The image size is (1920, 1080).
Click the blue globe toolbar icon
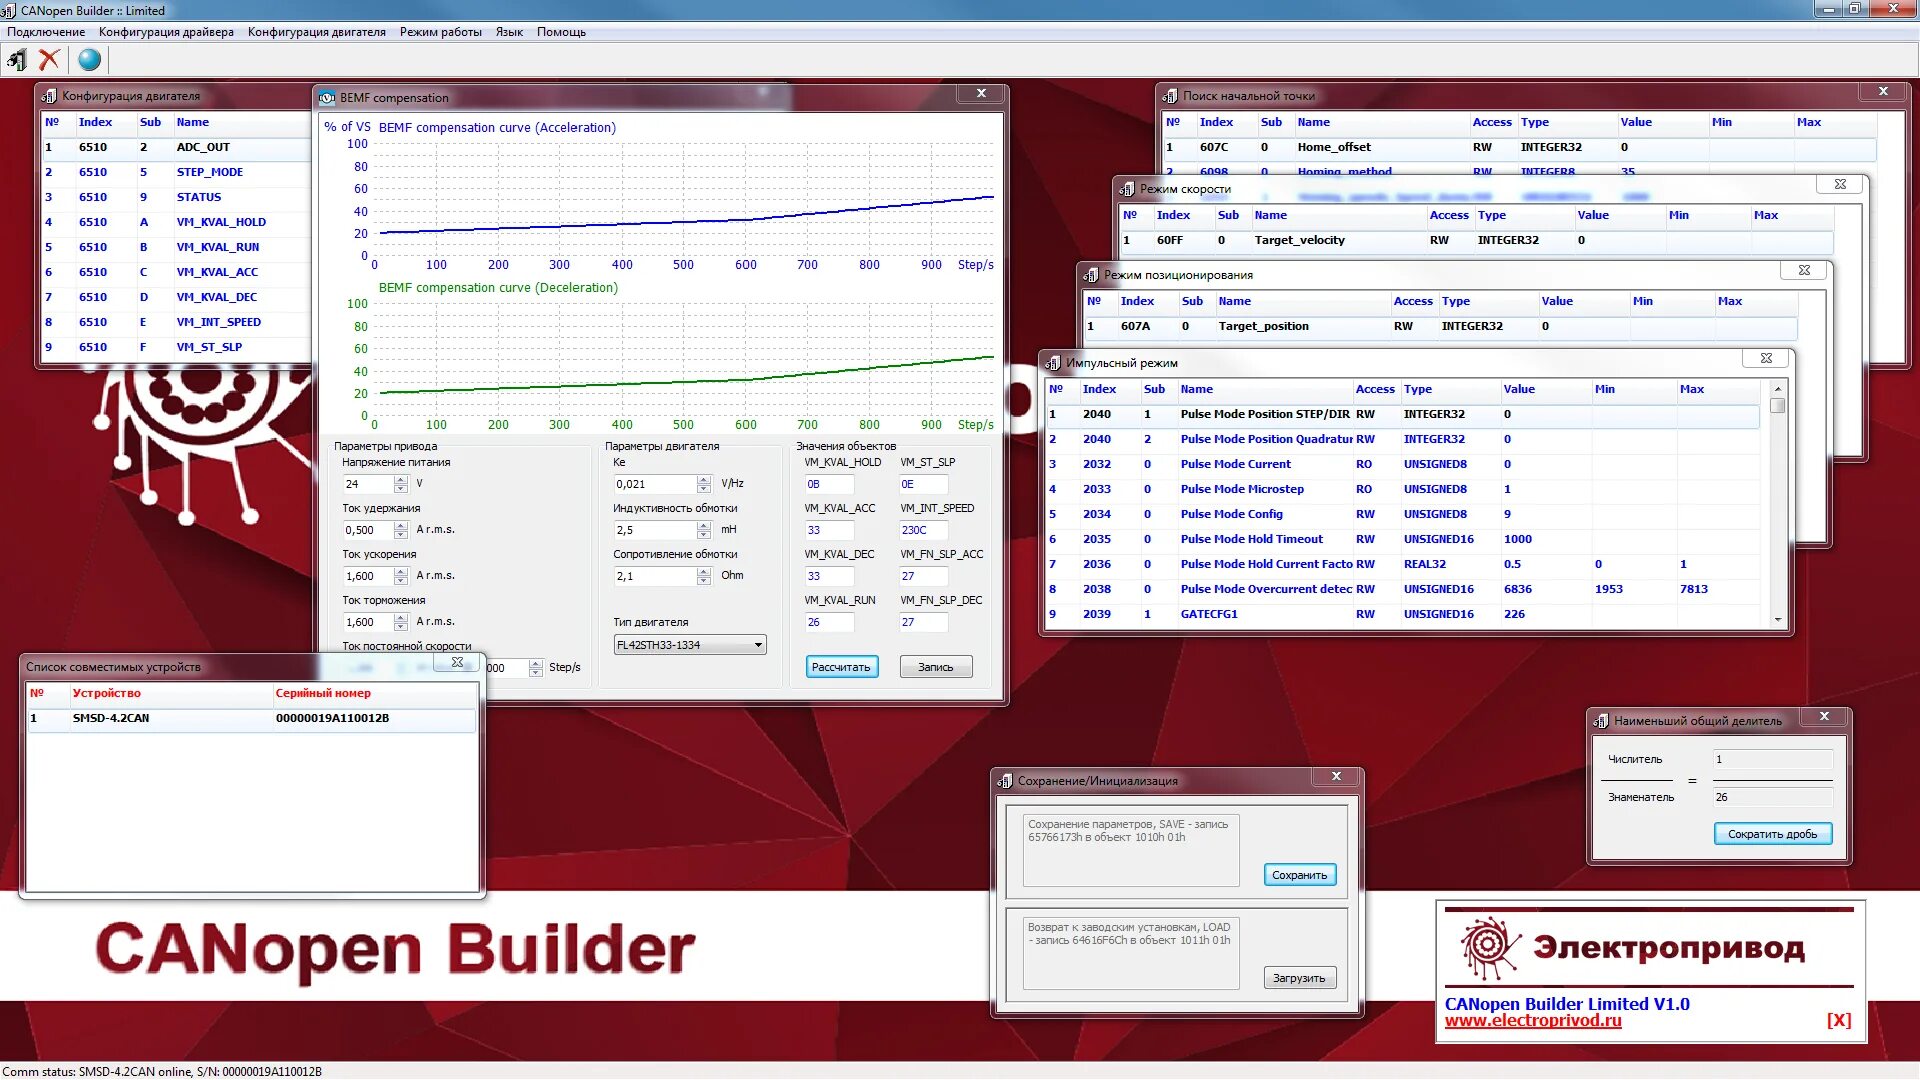click(x=89, y=60)
